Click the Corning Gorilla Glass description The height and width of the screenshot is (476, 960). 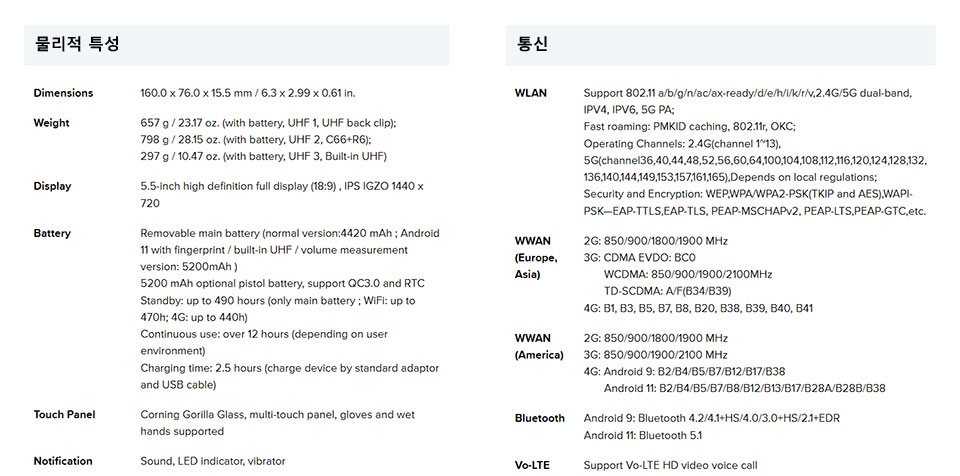click(277, 423)
